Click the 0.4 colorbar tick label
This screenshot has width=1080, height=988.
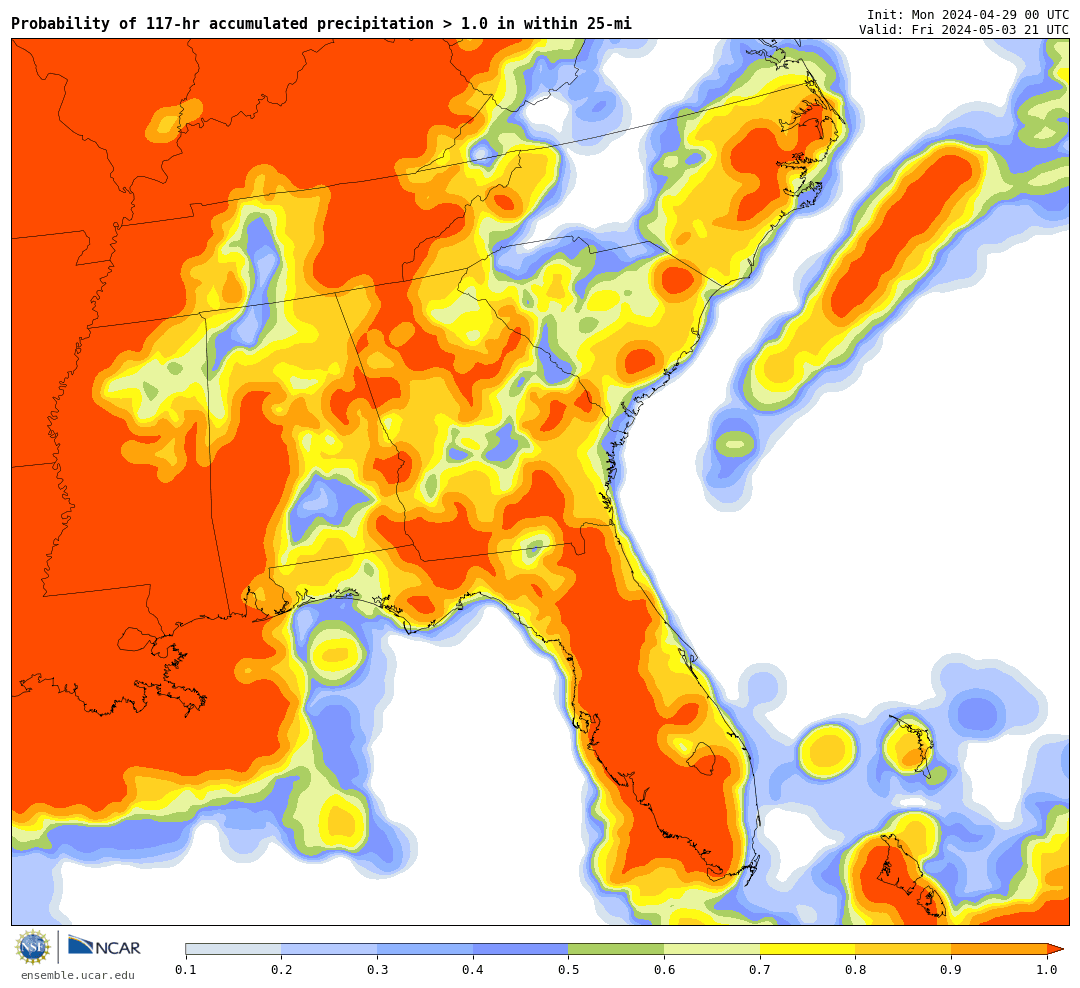click(x=473, y=969)
